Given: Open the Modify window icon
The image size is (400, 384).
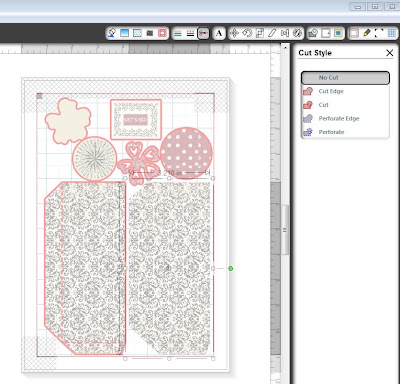Looking at the screenshot, I should coord(313,33).
